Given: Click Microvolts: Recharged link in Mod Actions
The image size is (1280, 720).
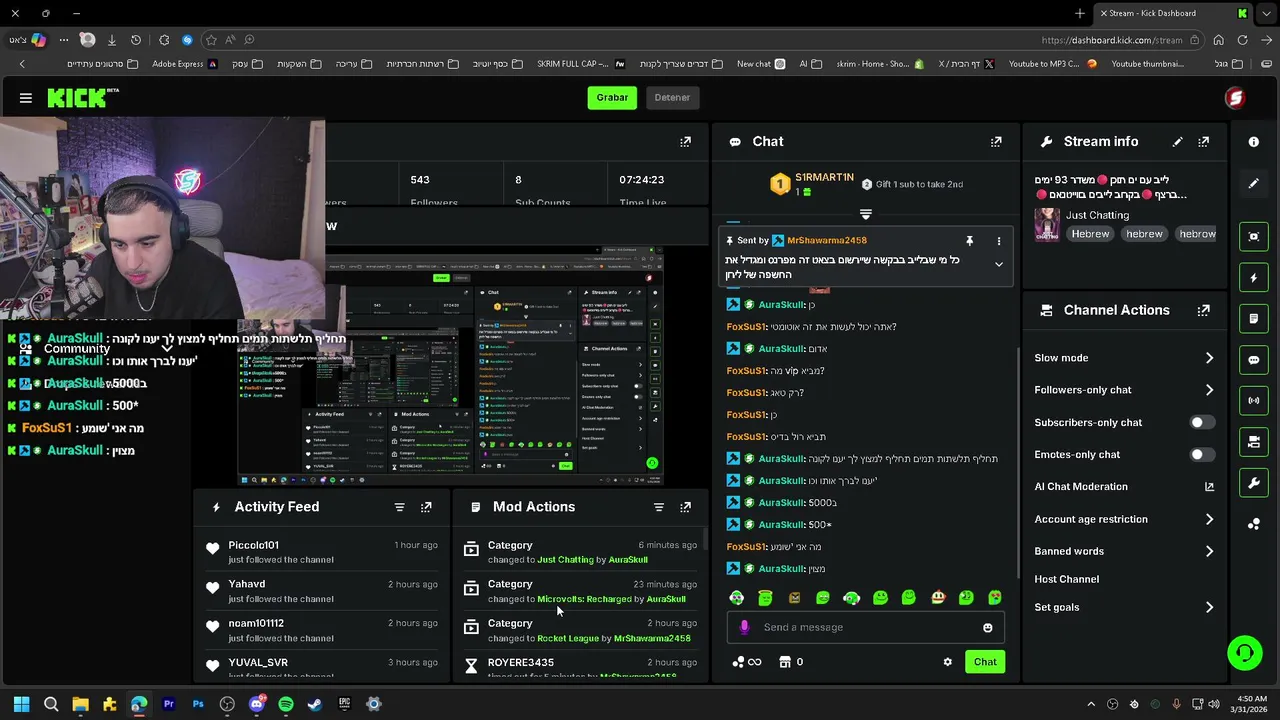Looking at the screenshot, I should (584, 599).
